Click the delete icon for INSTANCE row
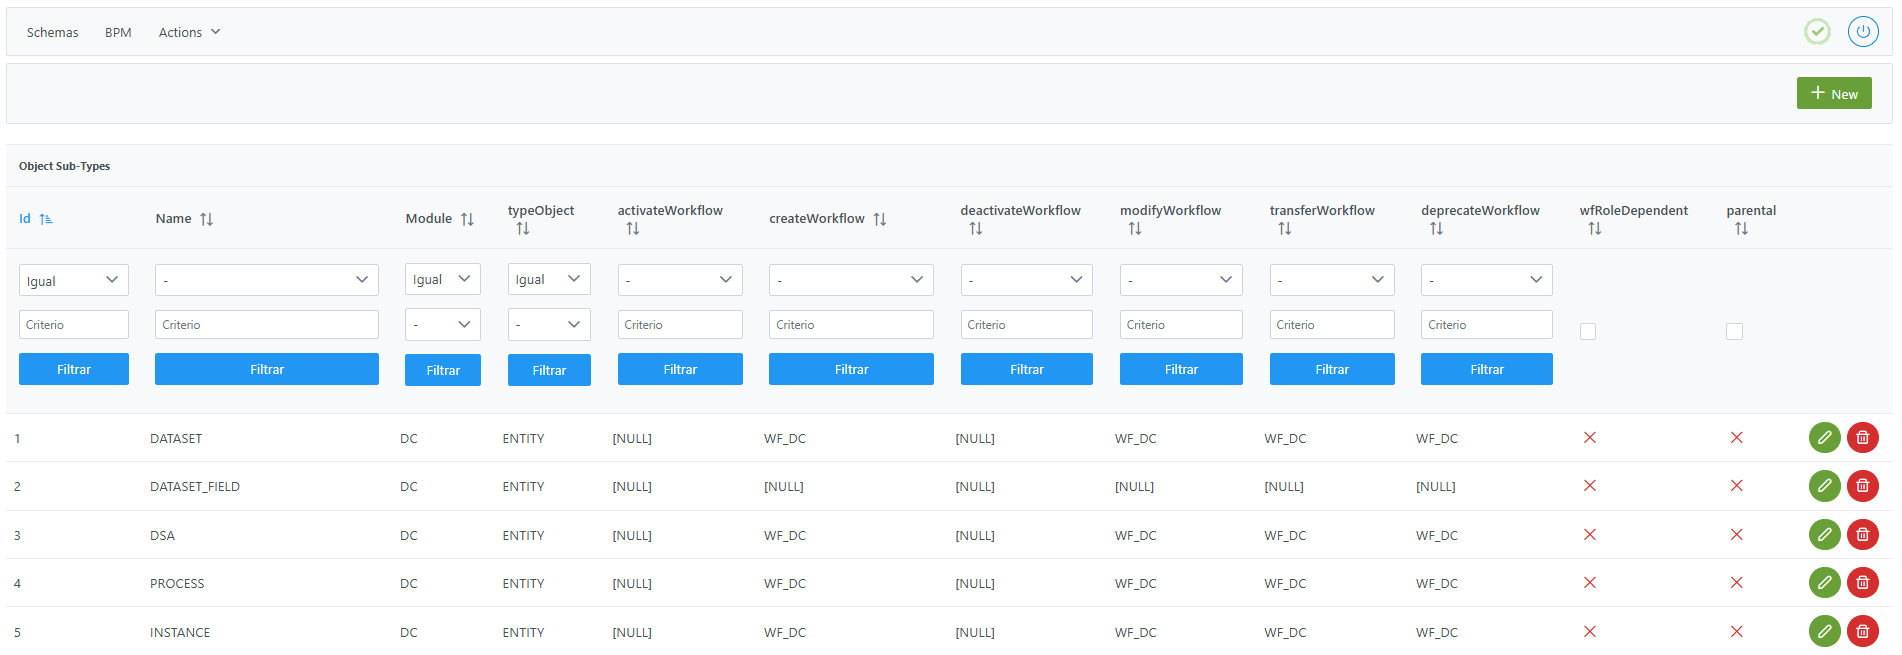1902x655 pixels. 1862,631
